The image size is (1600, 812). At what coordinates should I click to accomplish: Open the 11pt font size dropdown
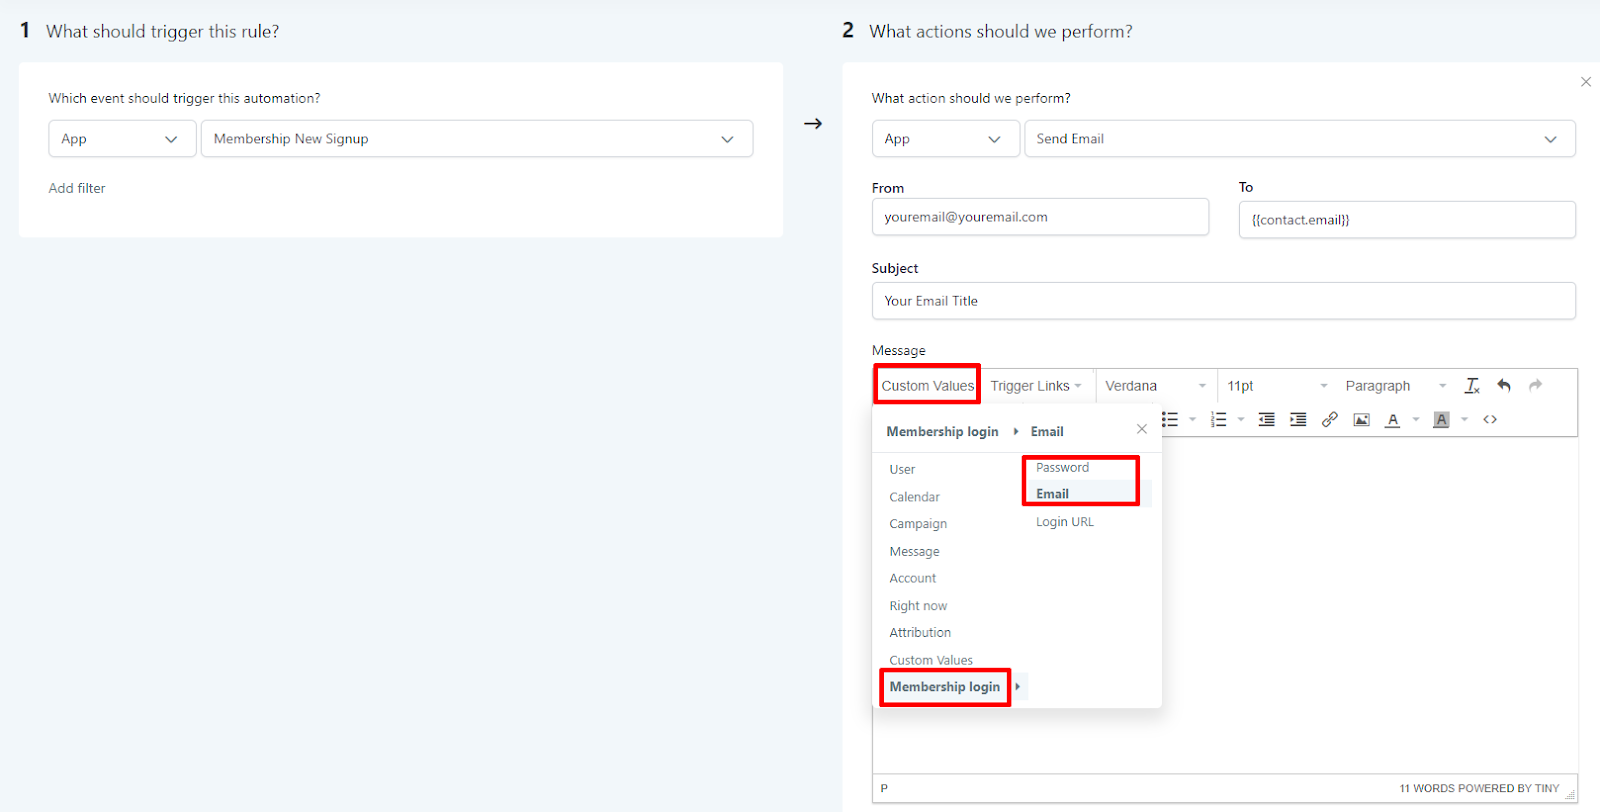(1276, 386)
